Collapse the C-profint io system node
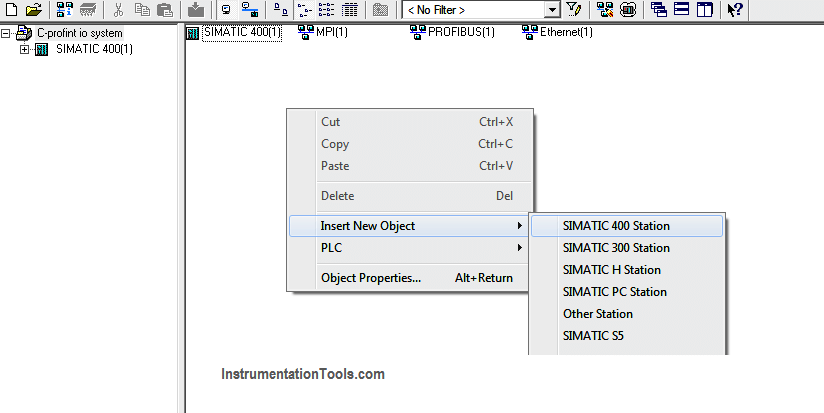The image size is (824, 413). click(6, 34)
